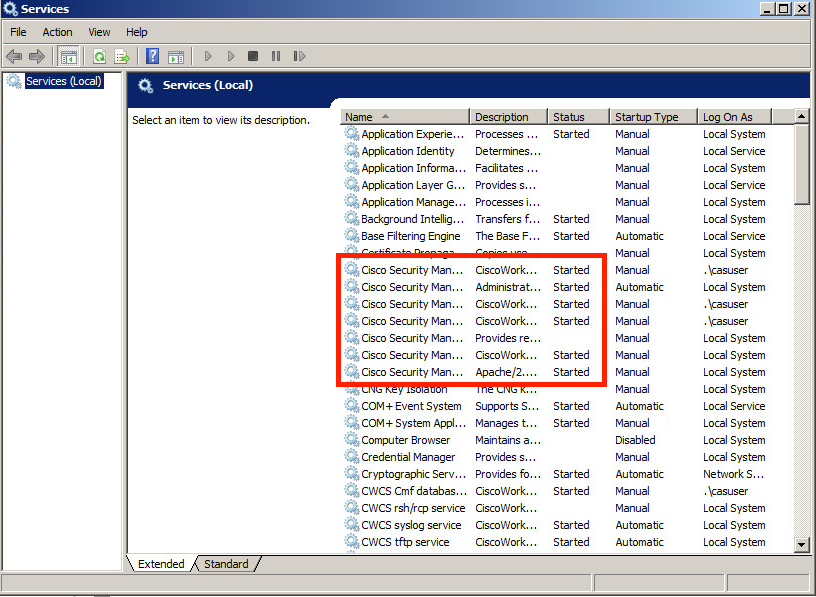Image resolution: width=816 pixels, height=597 pixels.
Task: Sort by the Description column header
Action: coord(508,117)
